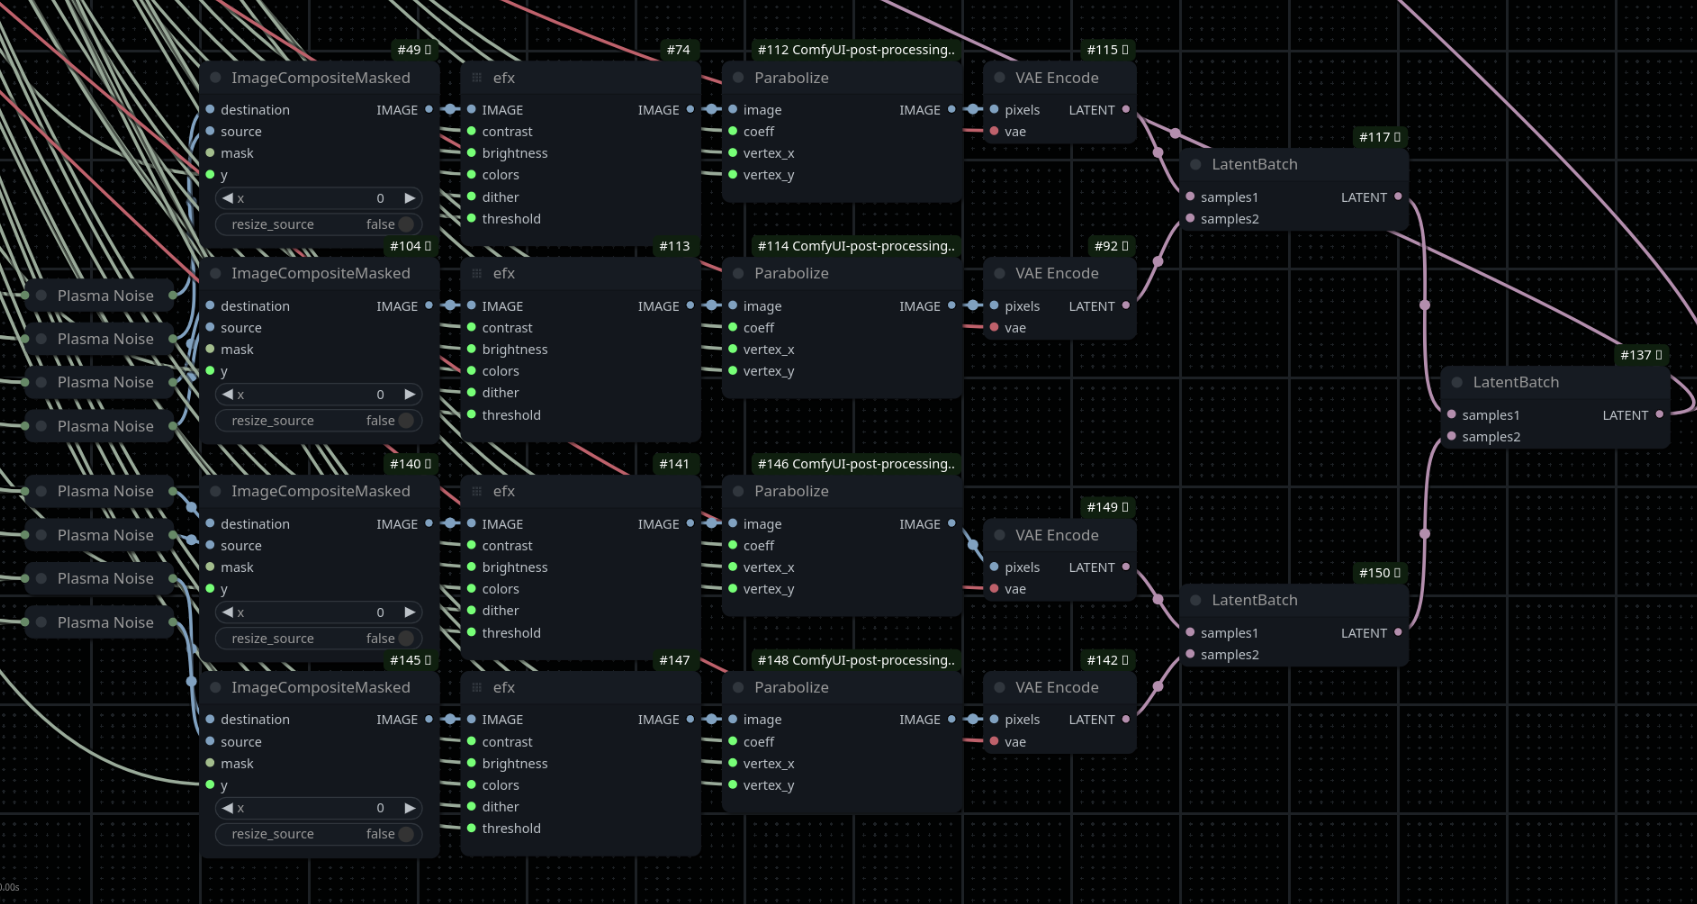Screen dimensions: 1697x904
Task: Click LATENT output dot of LatentBatch #150
Action: (1398, 633)
